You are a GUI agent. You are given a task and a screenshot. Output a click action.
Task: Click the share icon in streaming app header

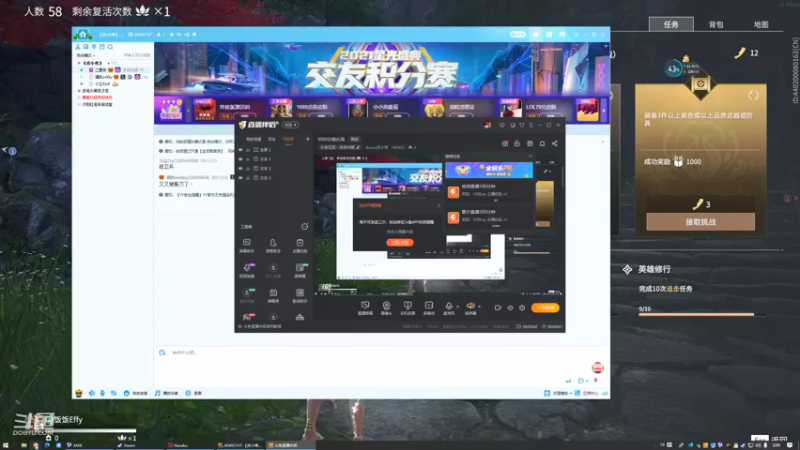coord(555,144)
